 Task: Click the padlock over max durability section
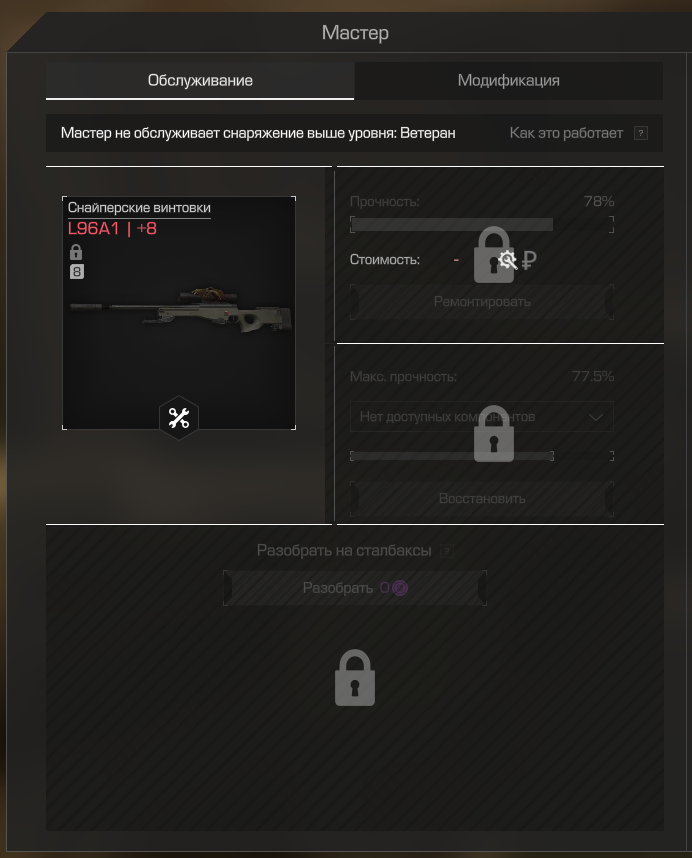pos(493,434)
